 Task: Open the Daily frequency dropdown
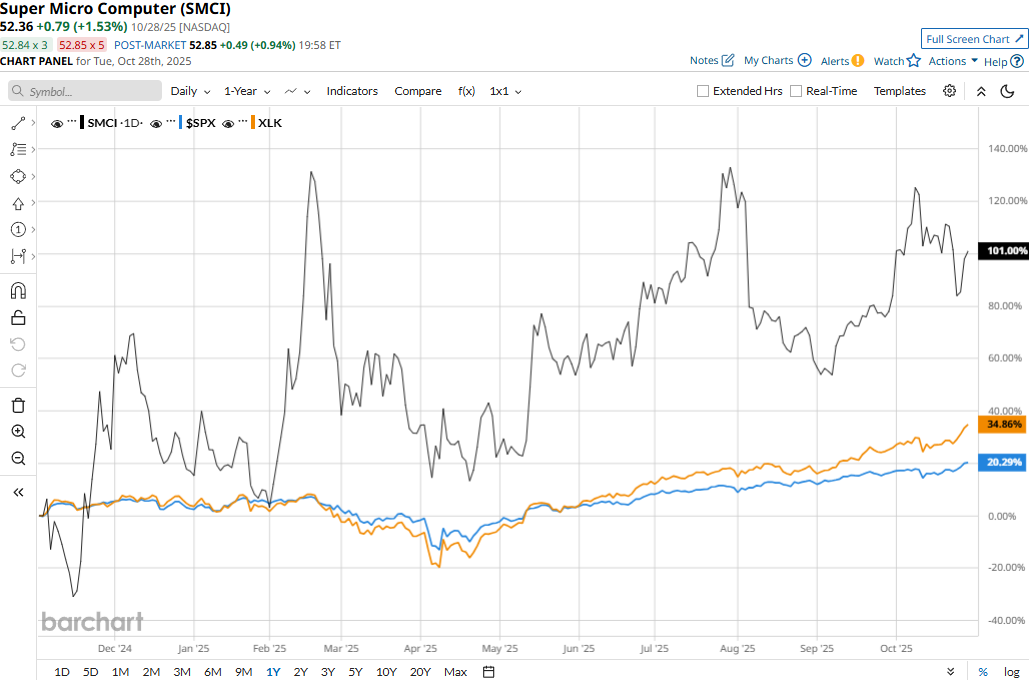coord(190,91)
